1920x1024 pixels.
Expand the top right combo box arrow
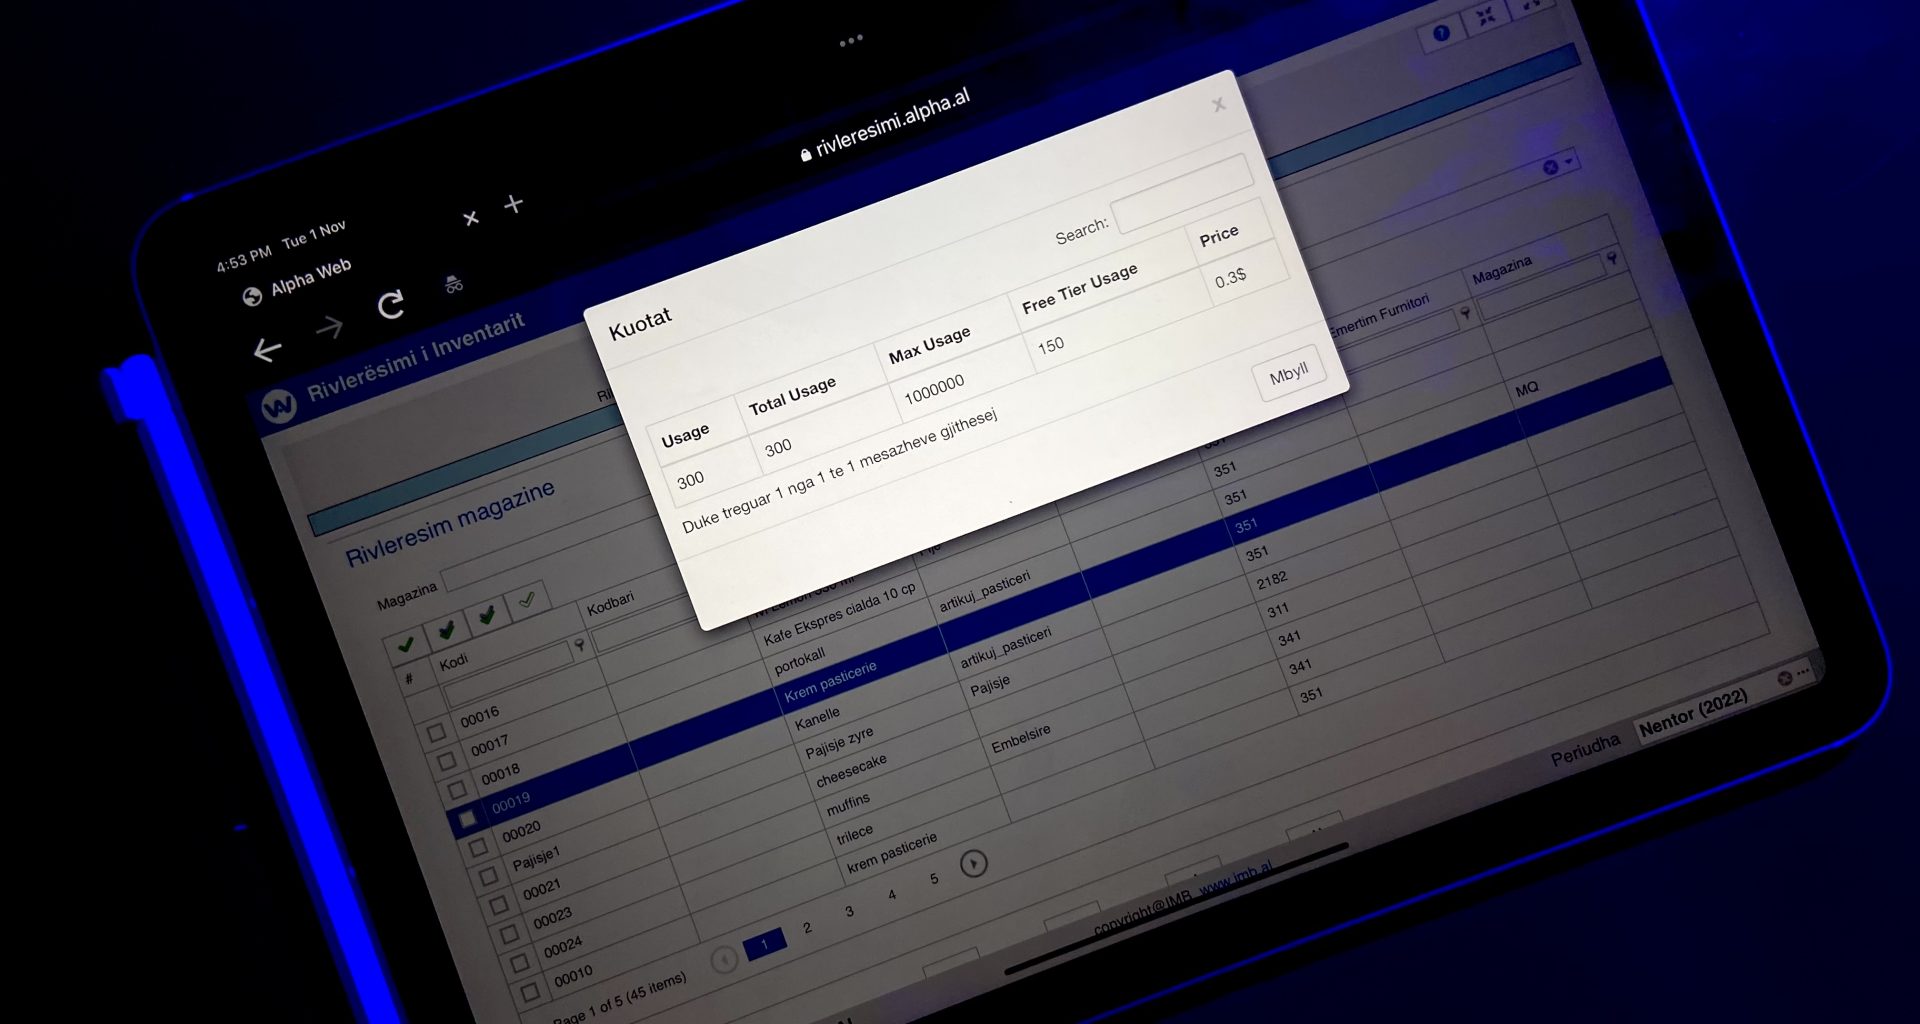point(1569,161)
